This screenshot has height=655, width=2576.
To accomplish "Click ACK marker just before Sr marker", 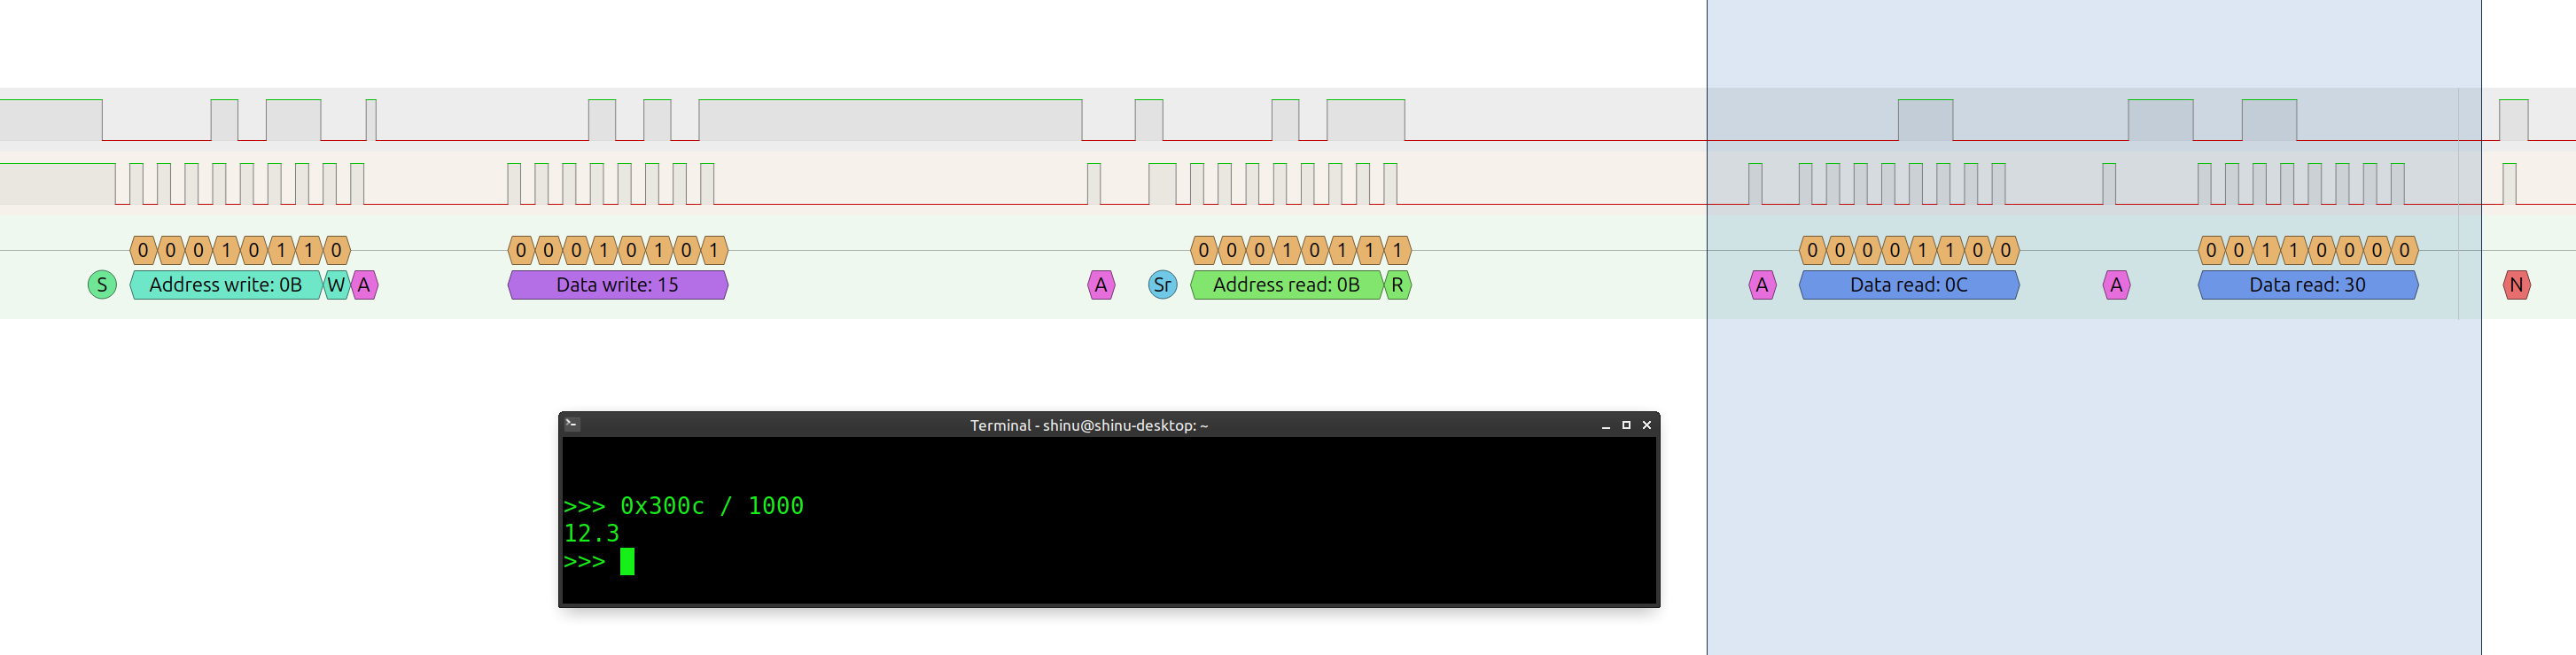I will (1100, 285).
